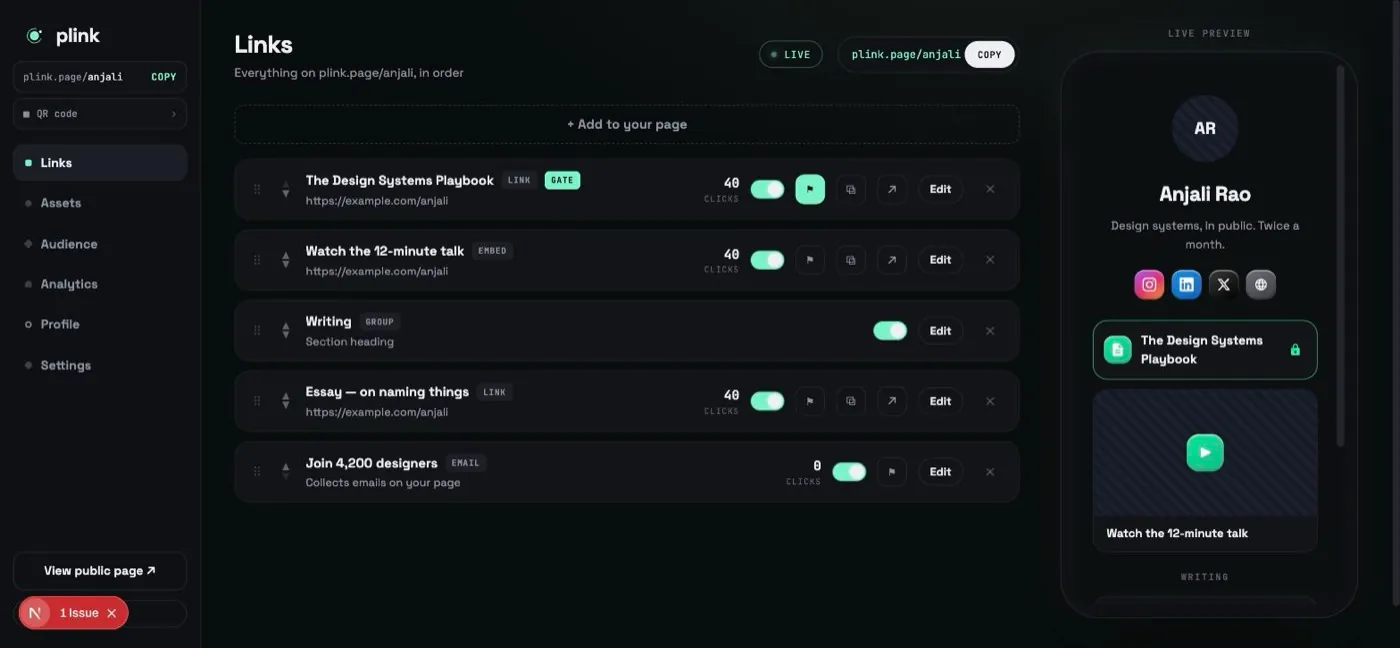Click the Instagram icon in live preview
Screen dimensions: 1400x648
tap(1149, 284)
